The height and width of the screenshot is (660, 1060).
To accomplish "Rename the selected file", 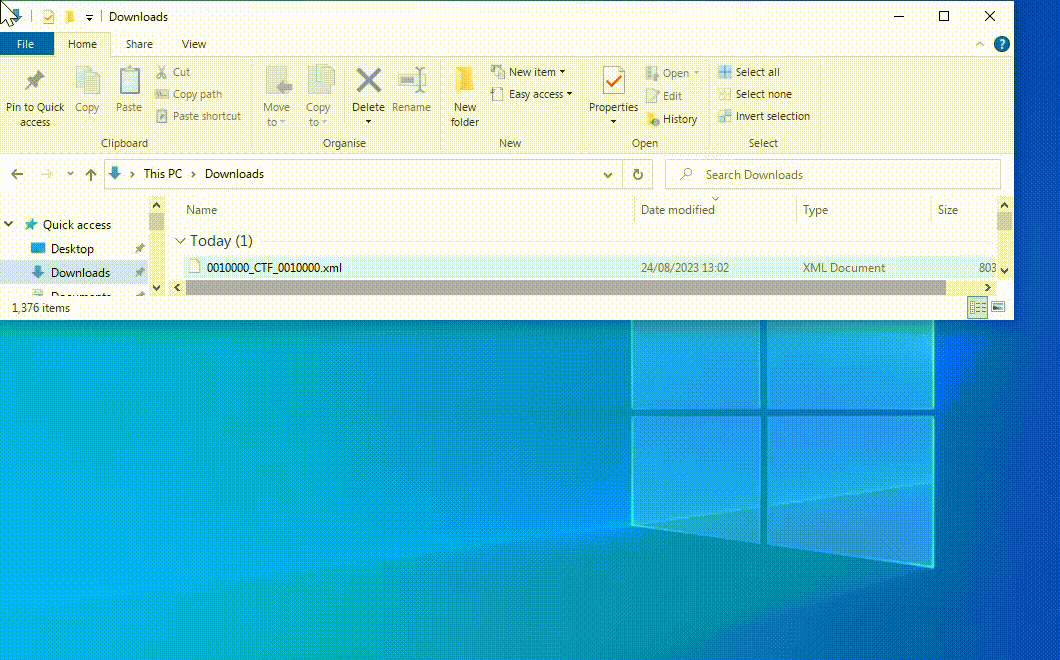I will coord(411,89).
